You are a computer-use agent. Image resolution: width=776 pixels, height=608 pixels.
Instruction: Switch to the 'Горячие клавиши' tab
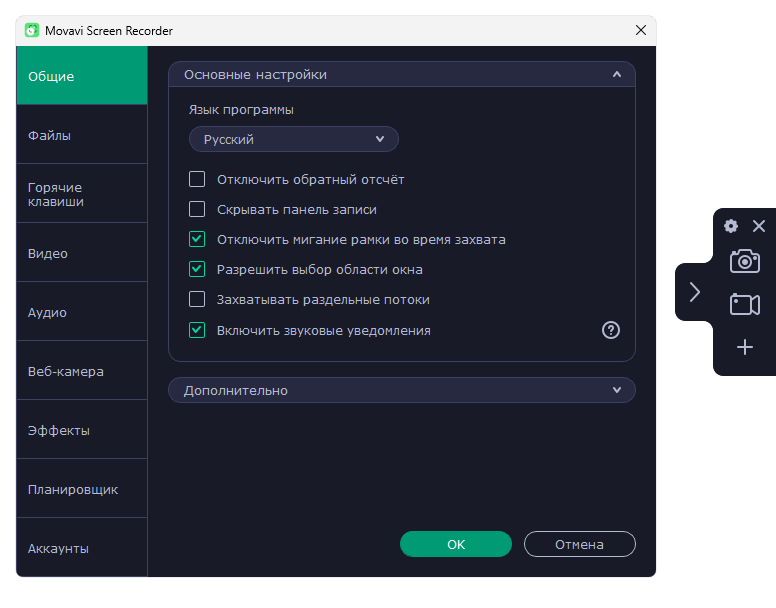tap(81, 194)
